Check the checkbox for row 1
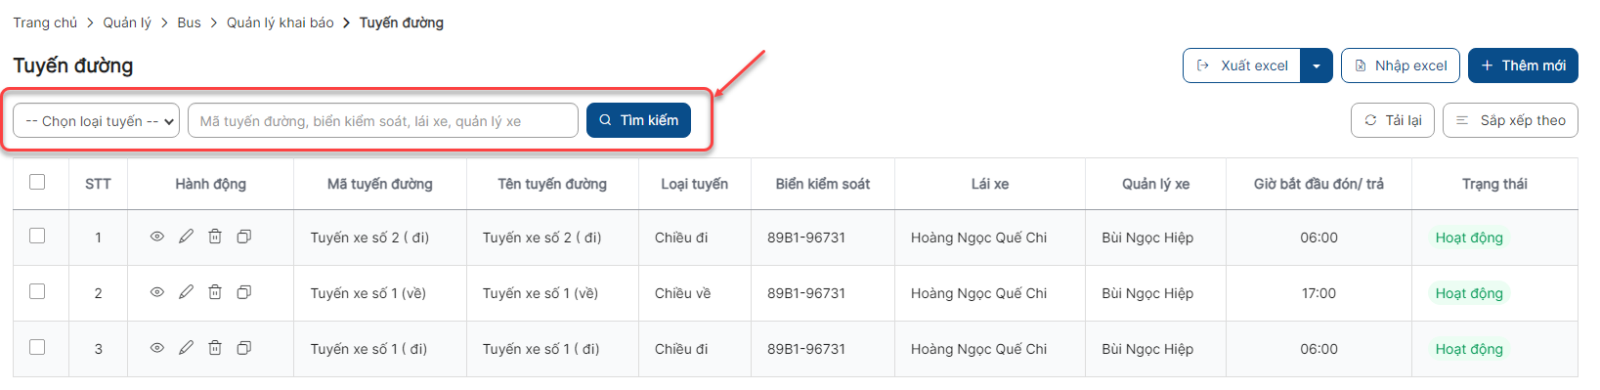 (x=37, y=236)
